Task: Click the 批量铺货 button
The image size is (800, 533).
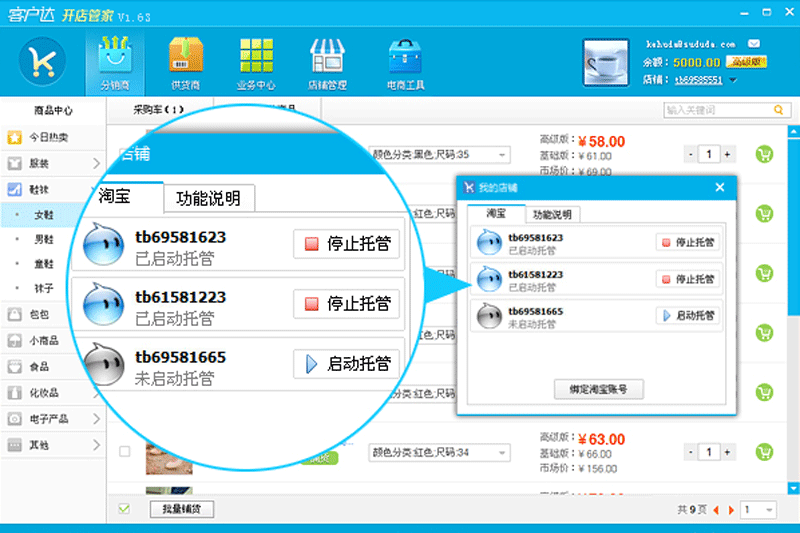Action: [182, 509]
